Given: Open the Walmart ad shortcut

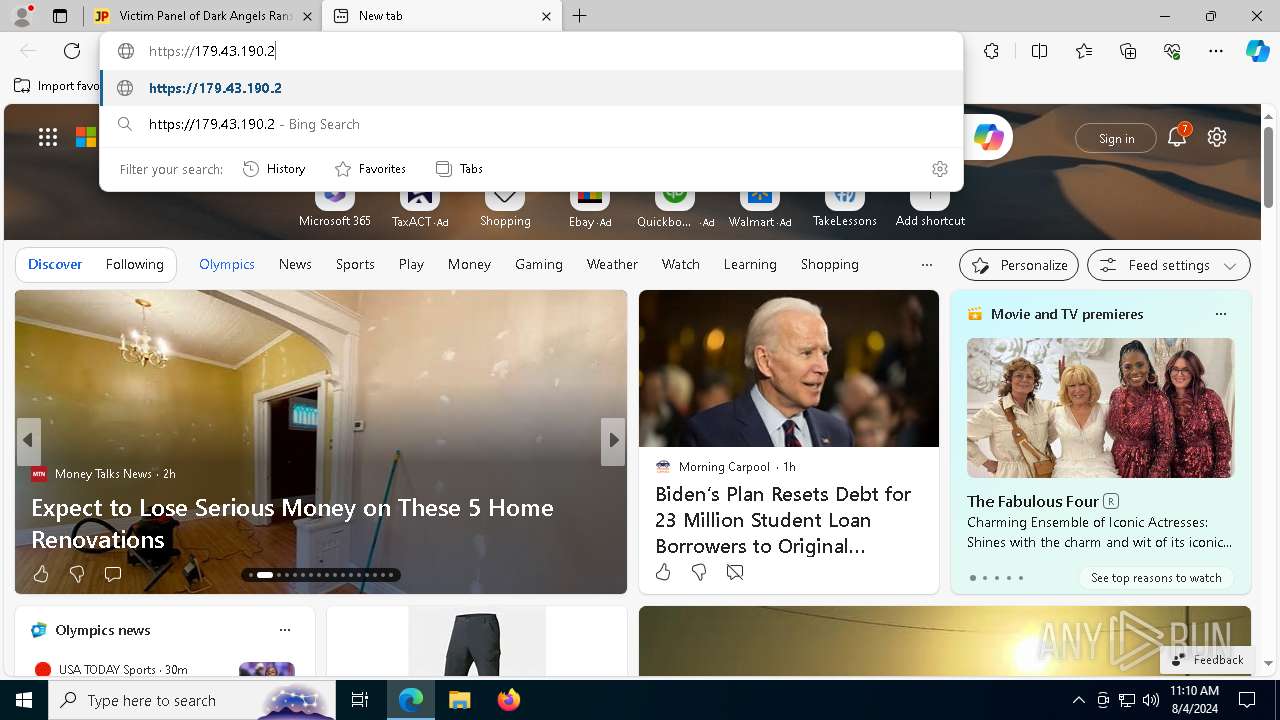Looking at the screenshot, I should coord(760,206).
